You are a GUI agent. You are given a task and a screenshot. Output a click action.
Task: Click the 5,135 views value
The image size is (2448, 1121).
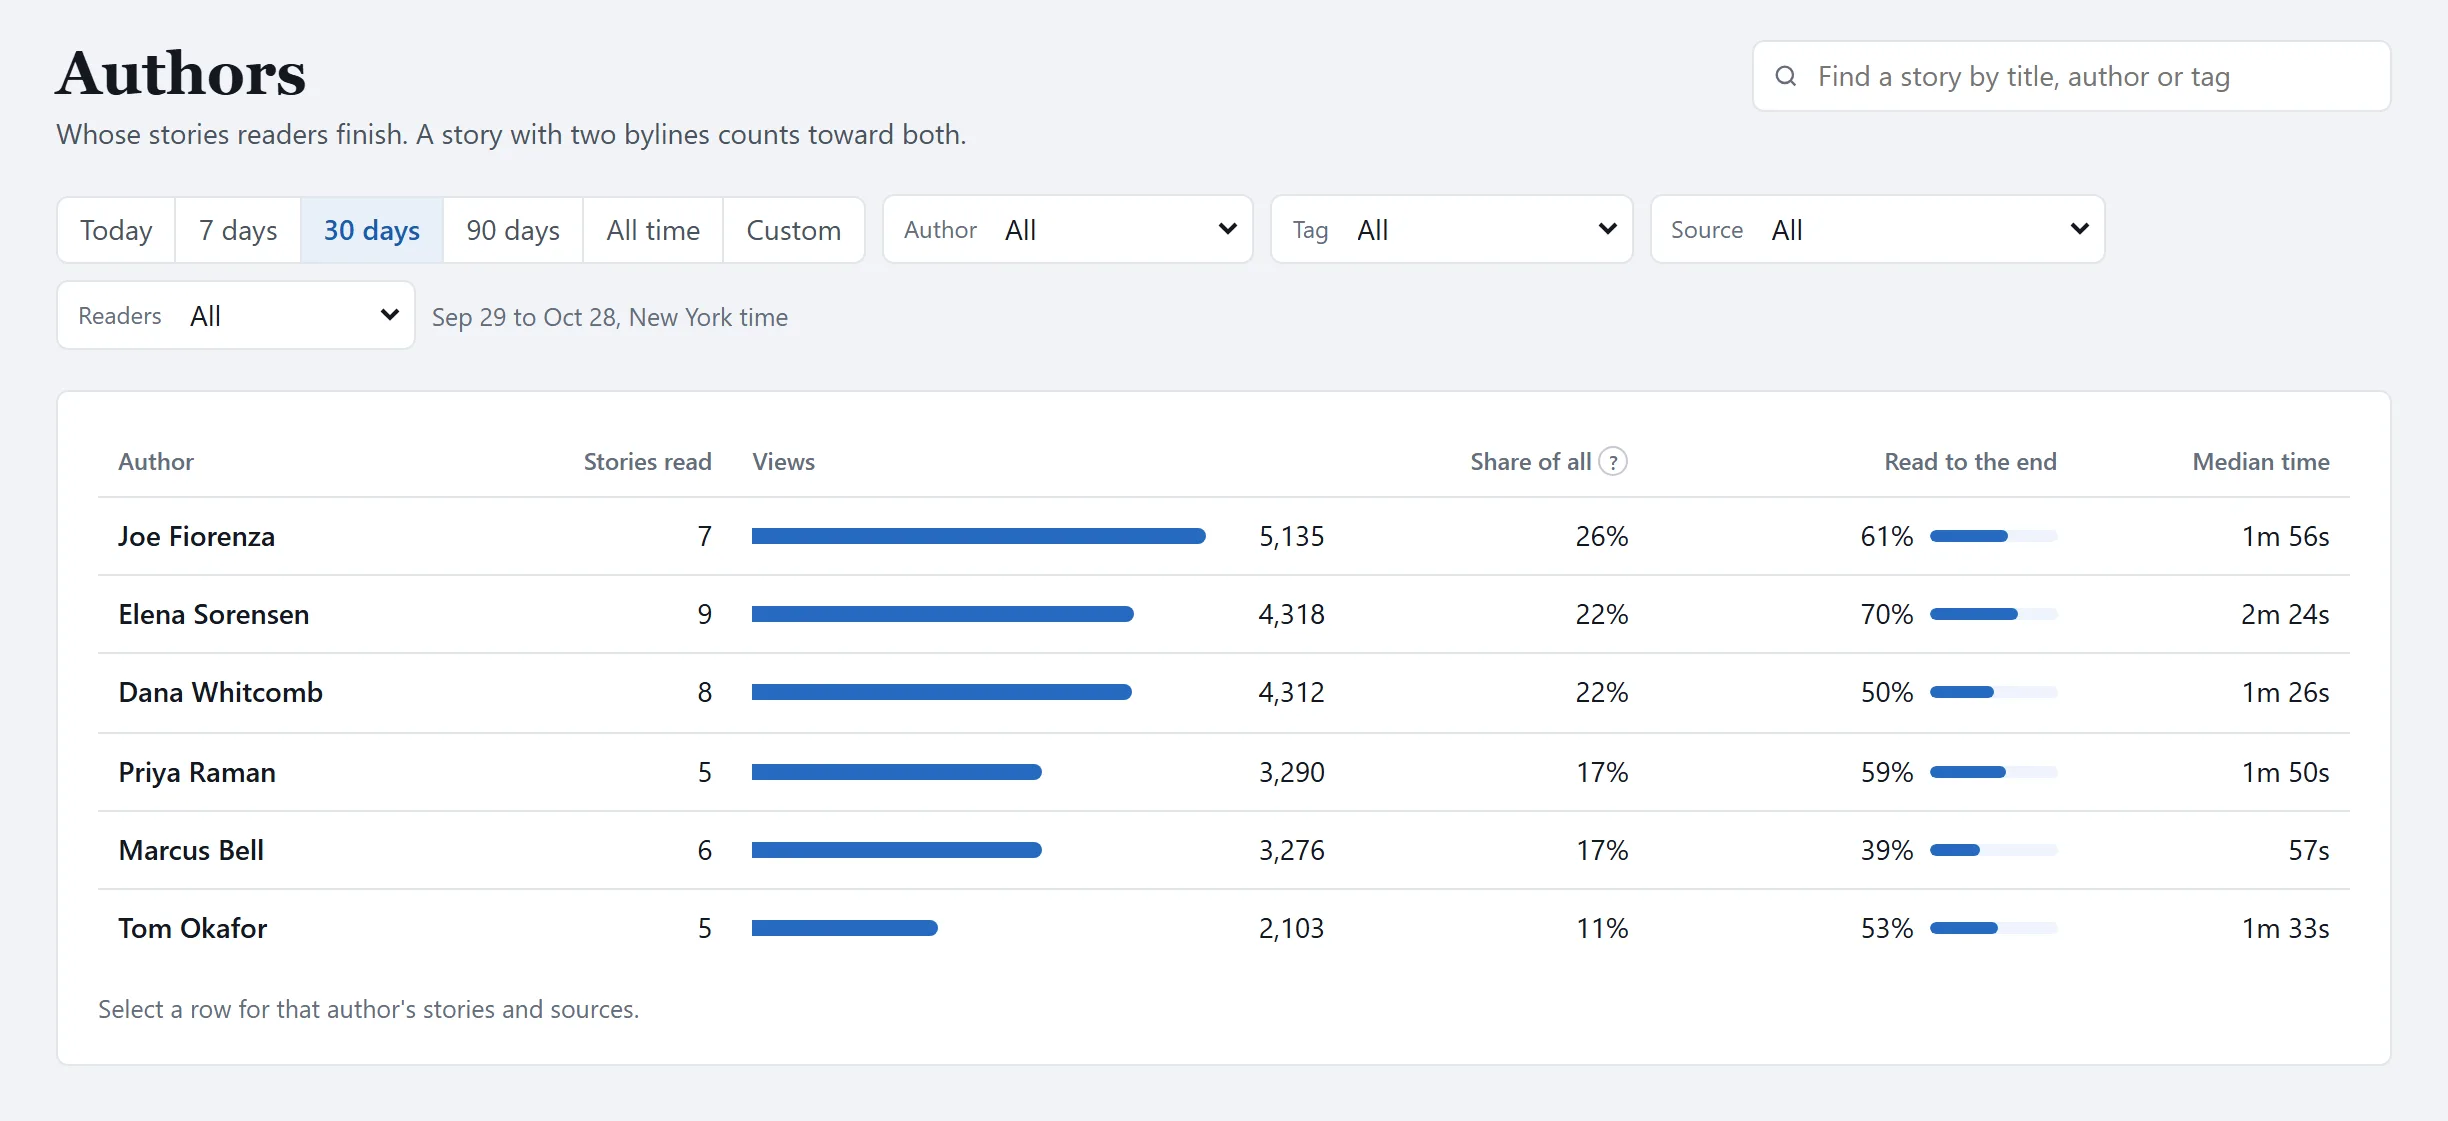1292,537
